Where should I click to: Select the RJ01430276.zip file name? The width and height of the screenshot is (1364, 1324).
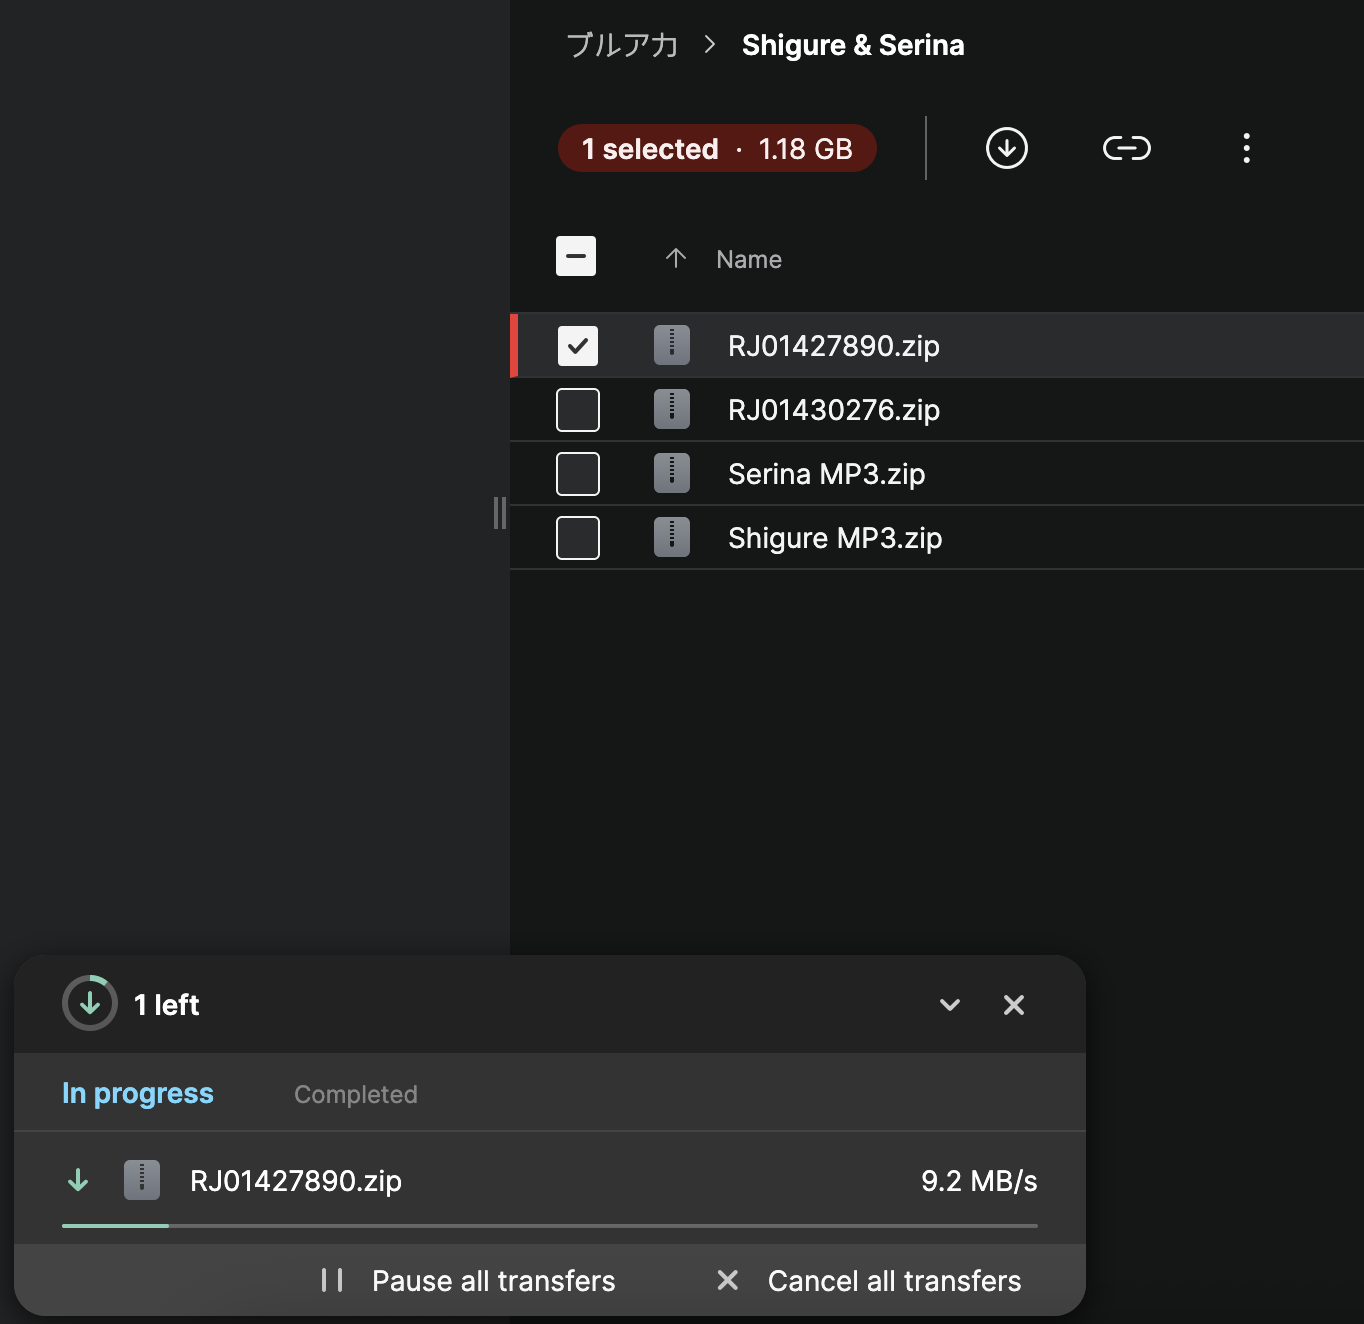pos(834,410)
